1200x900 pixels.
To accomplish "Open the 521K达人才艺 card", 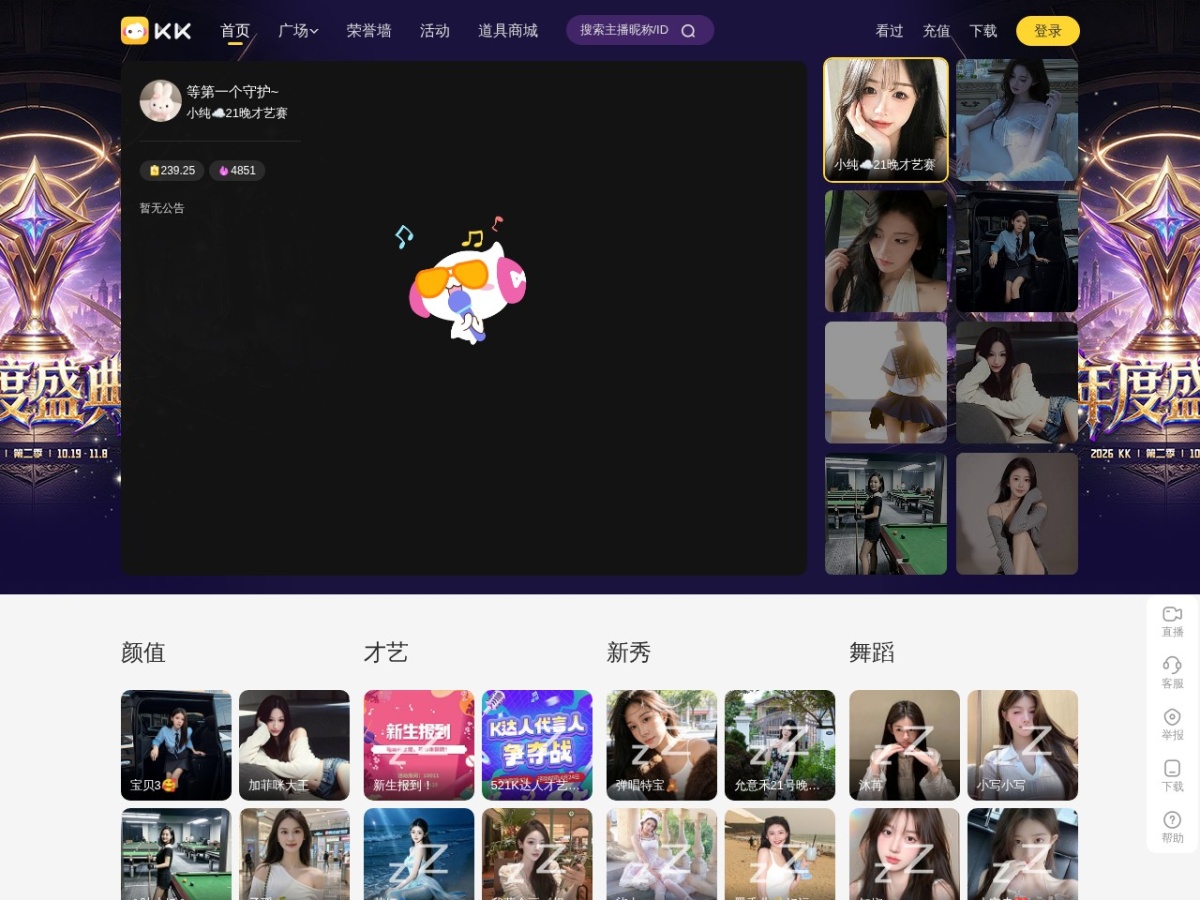I will pos(537,745).
